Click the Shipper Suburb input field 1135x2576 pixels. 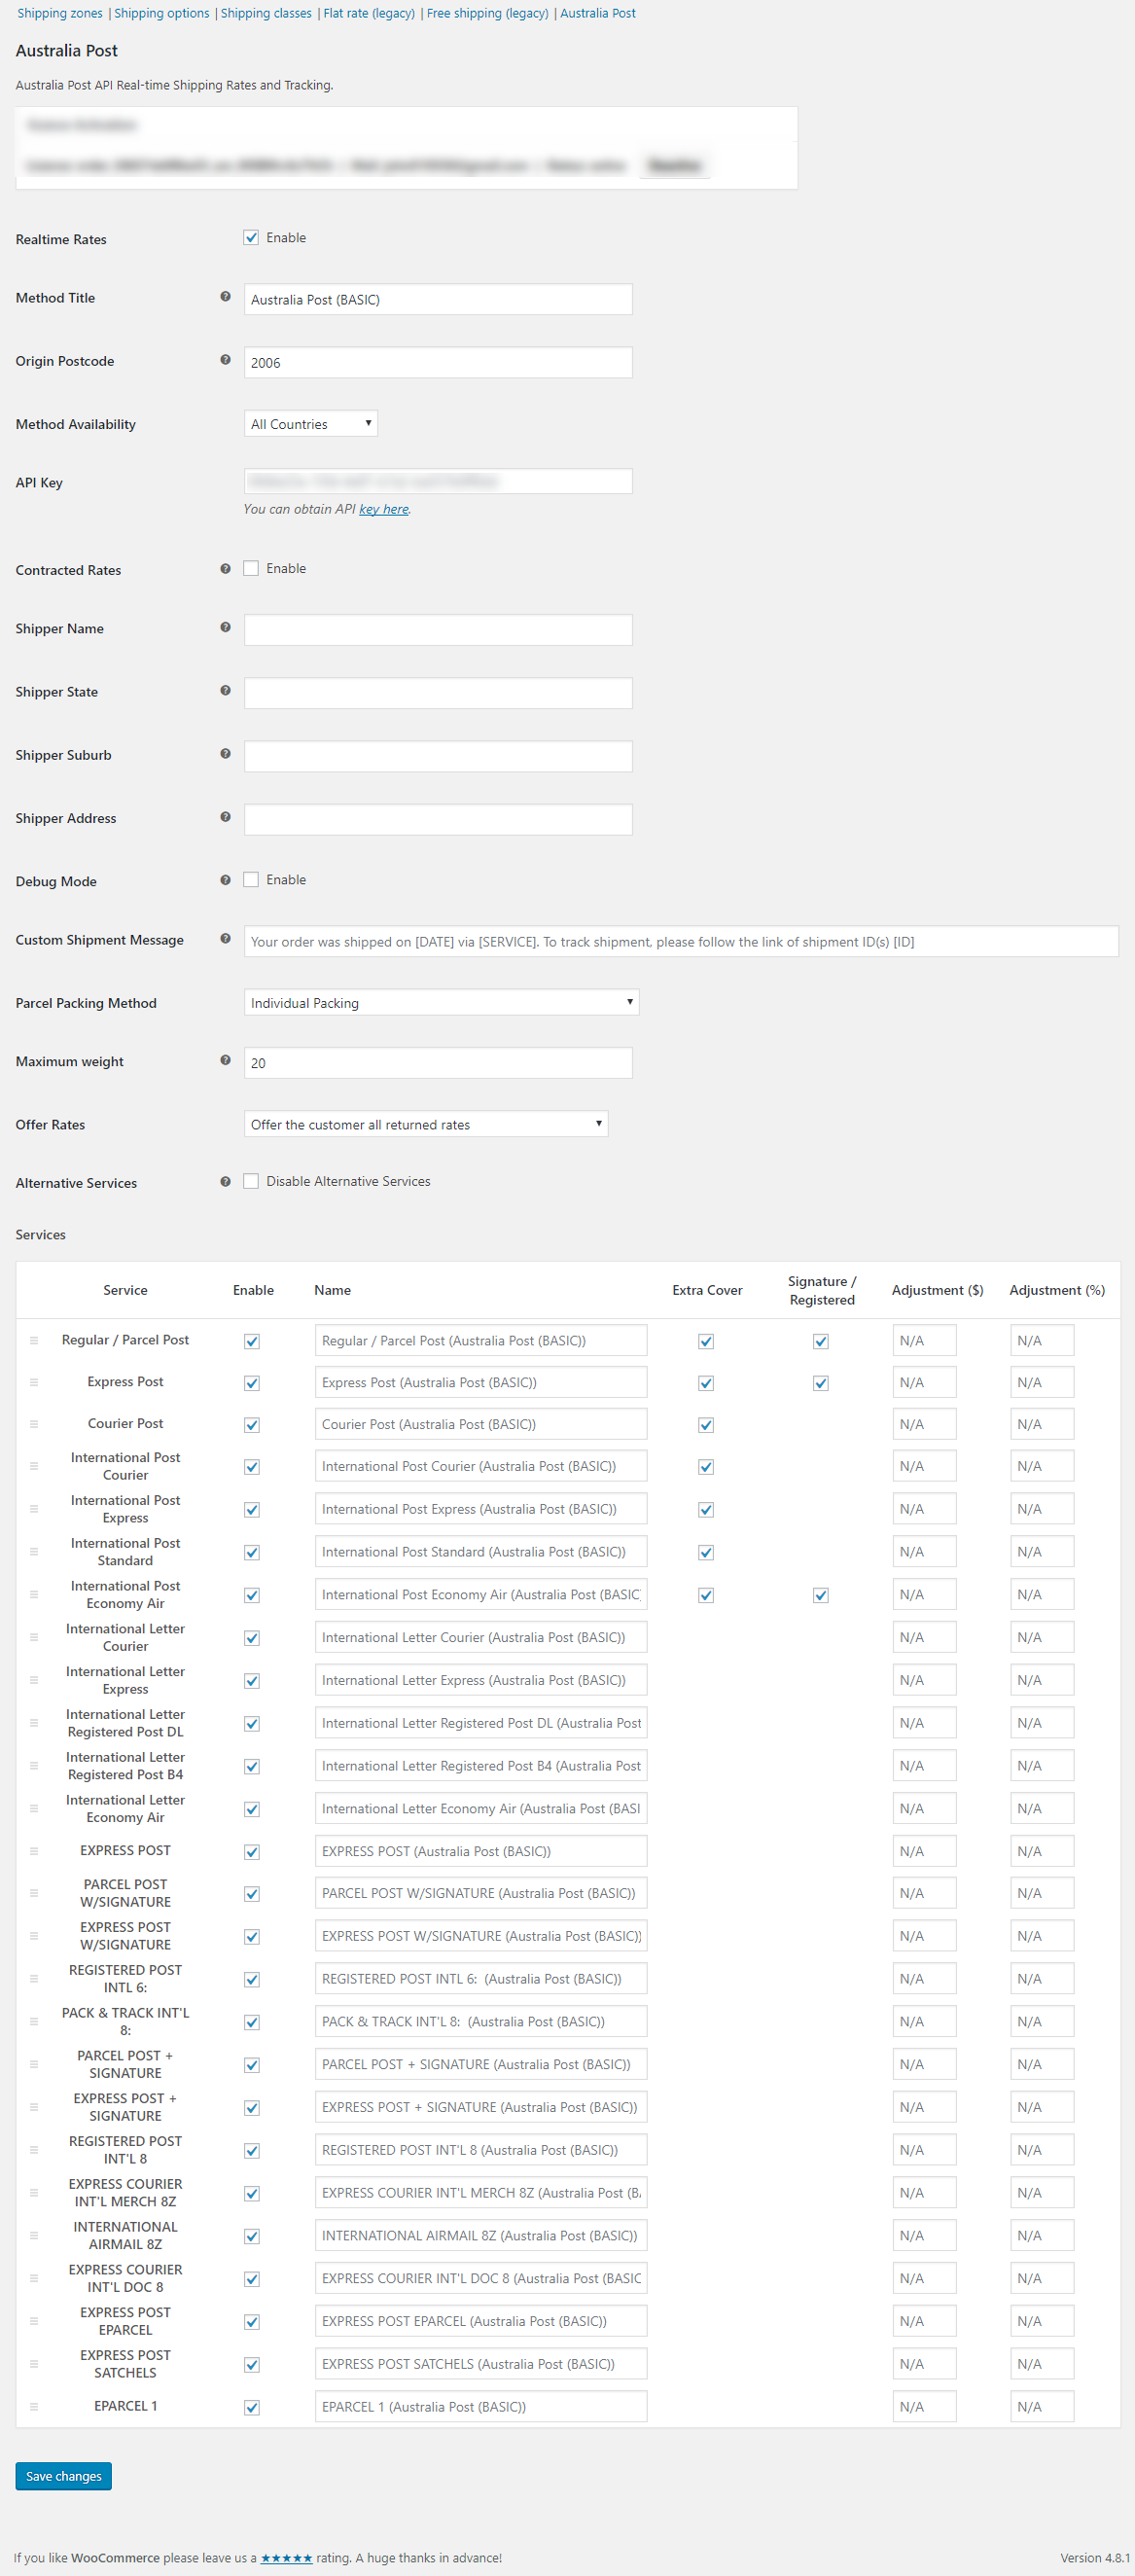click(438, 756)
